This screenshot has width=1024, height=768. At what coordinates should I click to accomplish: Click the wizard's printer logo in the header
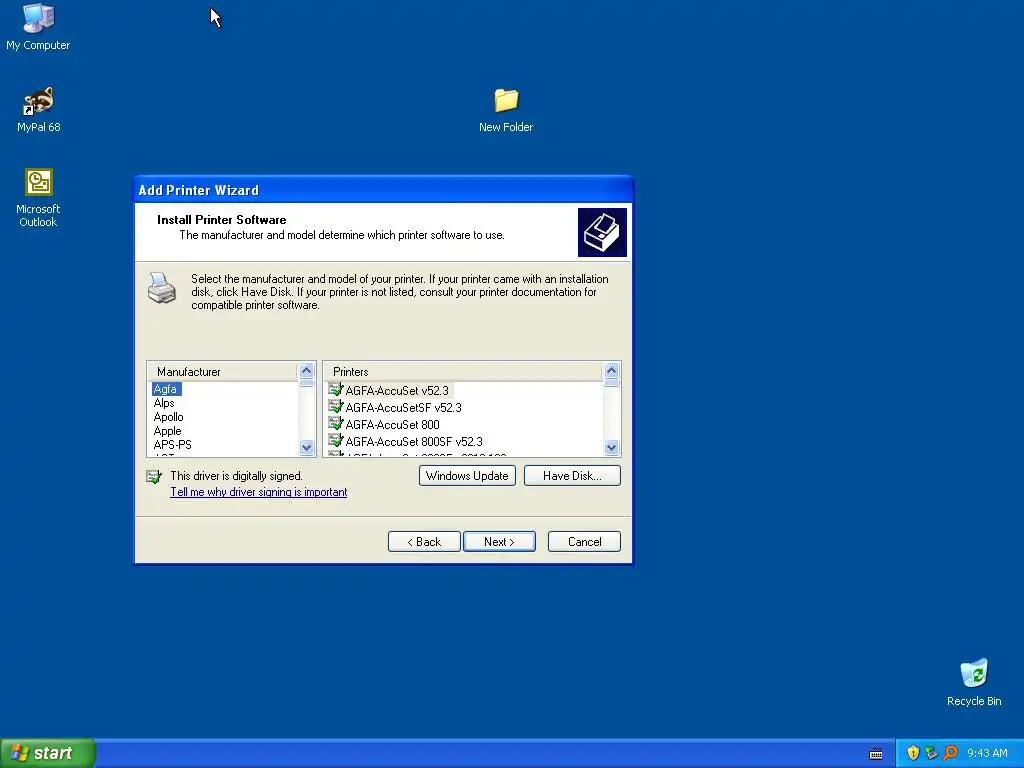click(x=602, y=232)
